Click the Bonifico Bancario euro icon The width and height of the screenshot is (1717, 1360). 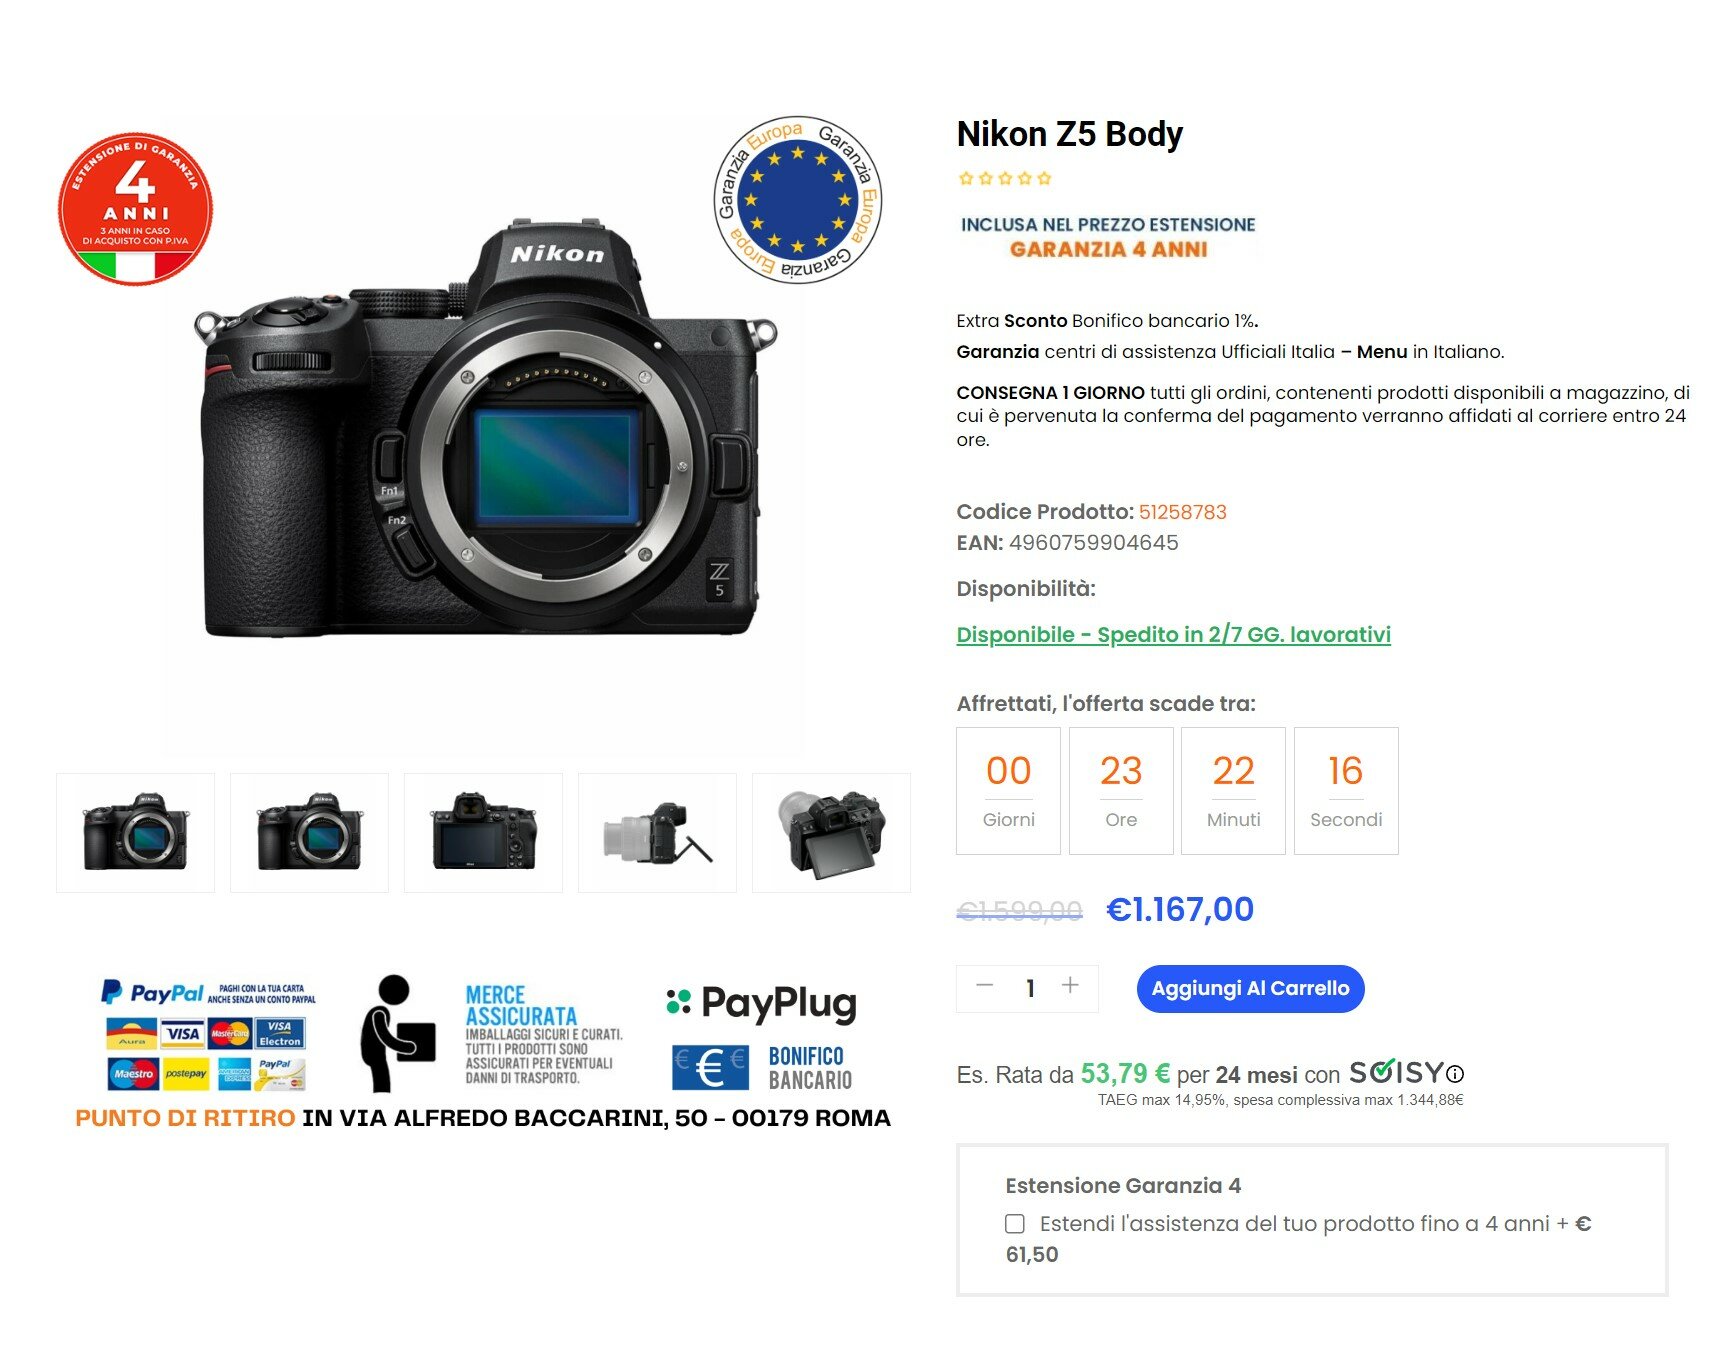click(x=710, y=1067)
